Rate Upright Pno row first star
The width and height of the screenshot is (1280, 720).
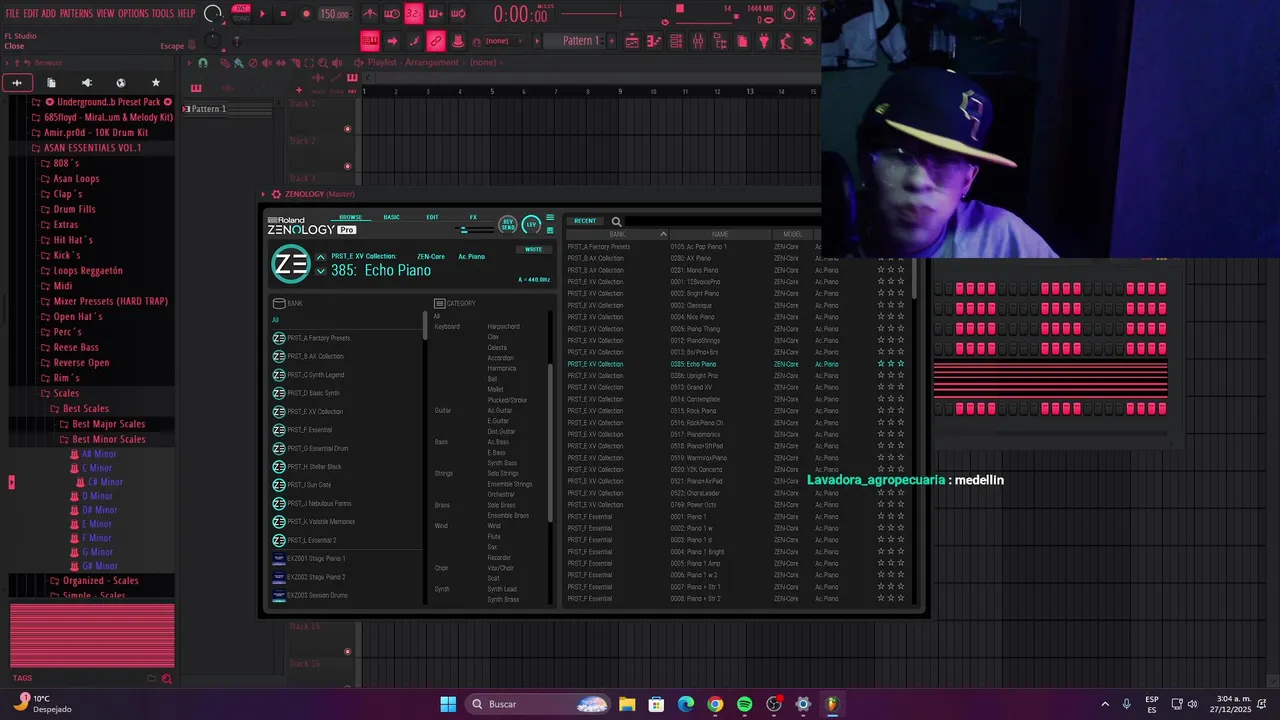pos(881,376)
